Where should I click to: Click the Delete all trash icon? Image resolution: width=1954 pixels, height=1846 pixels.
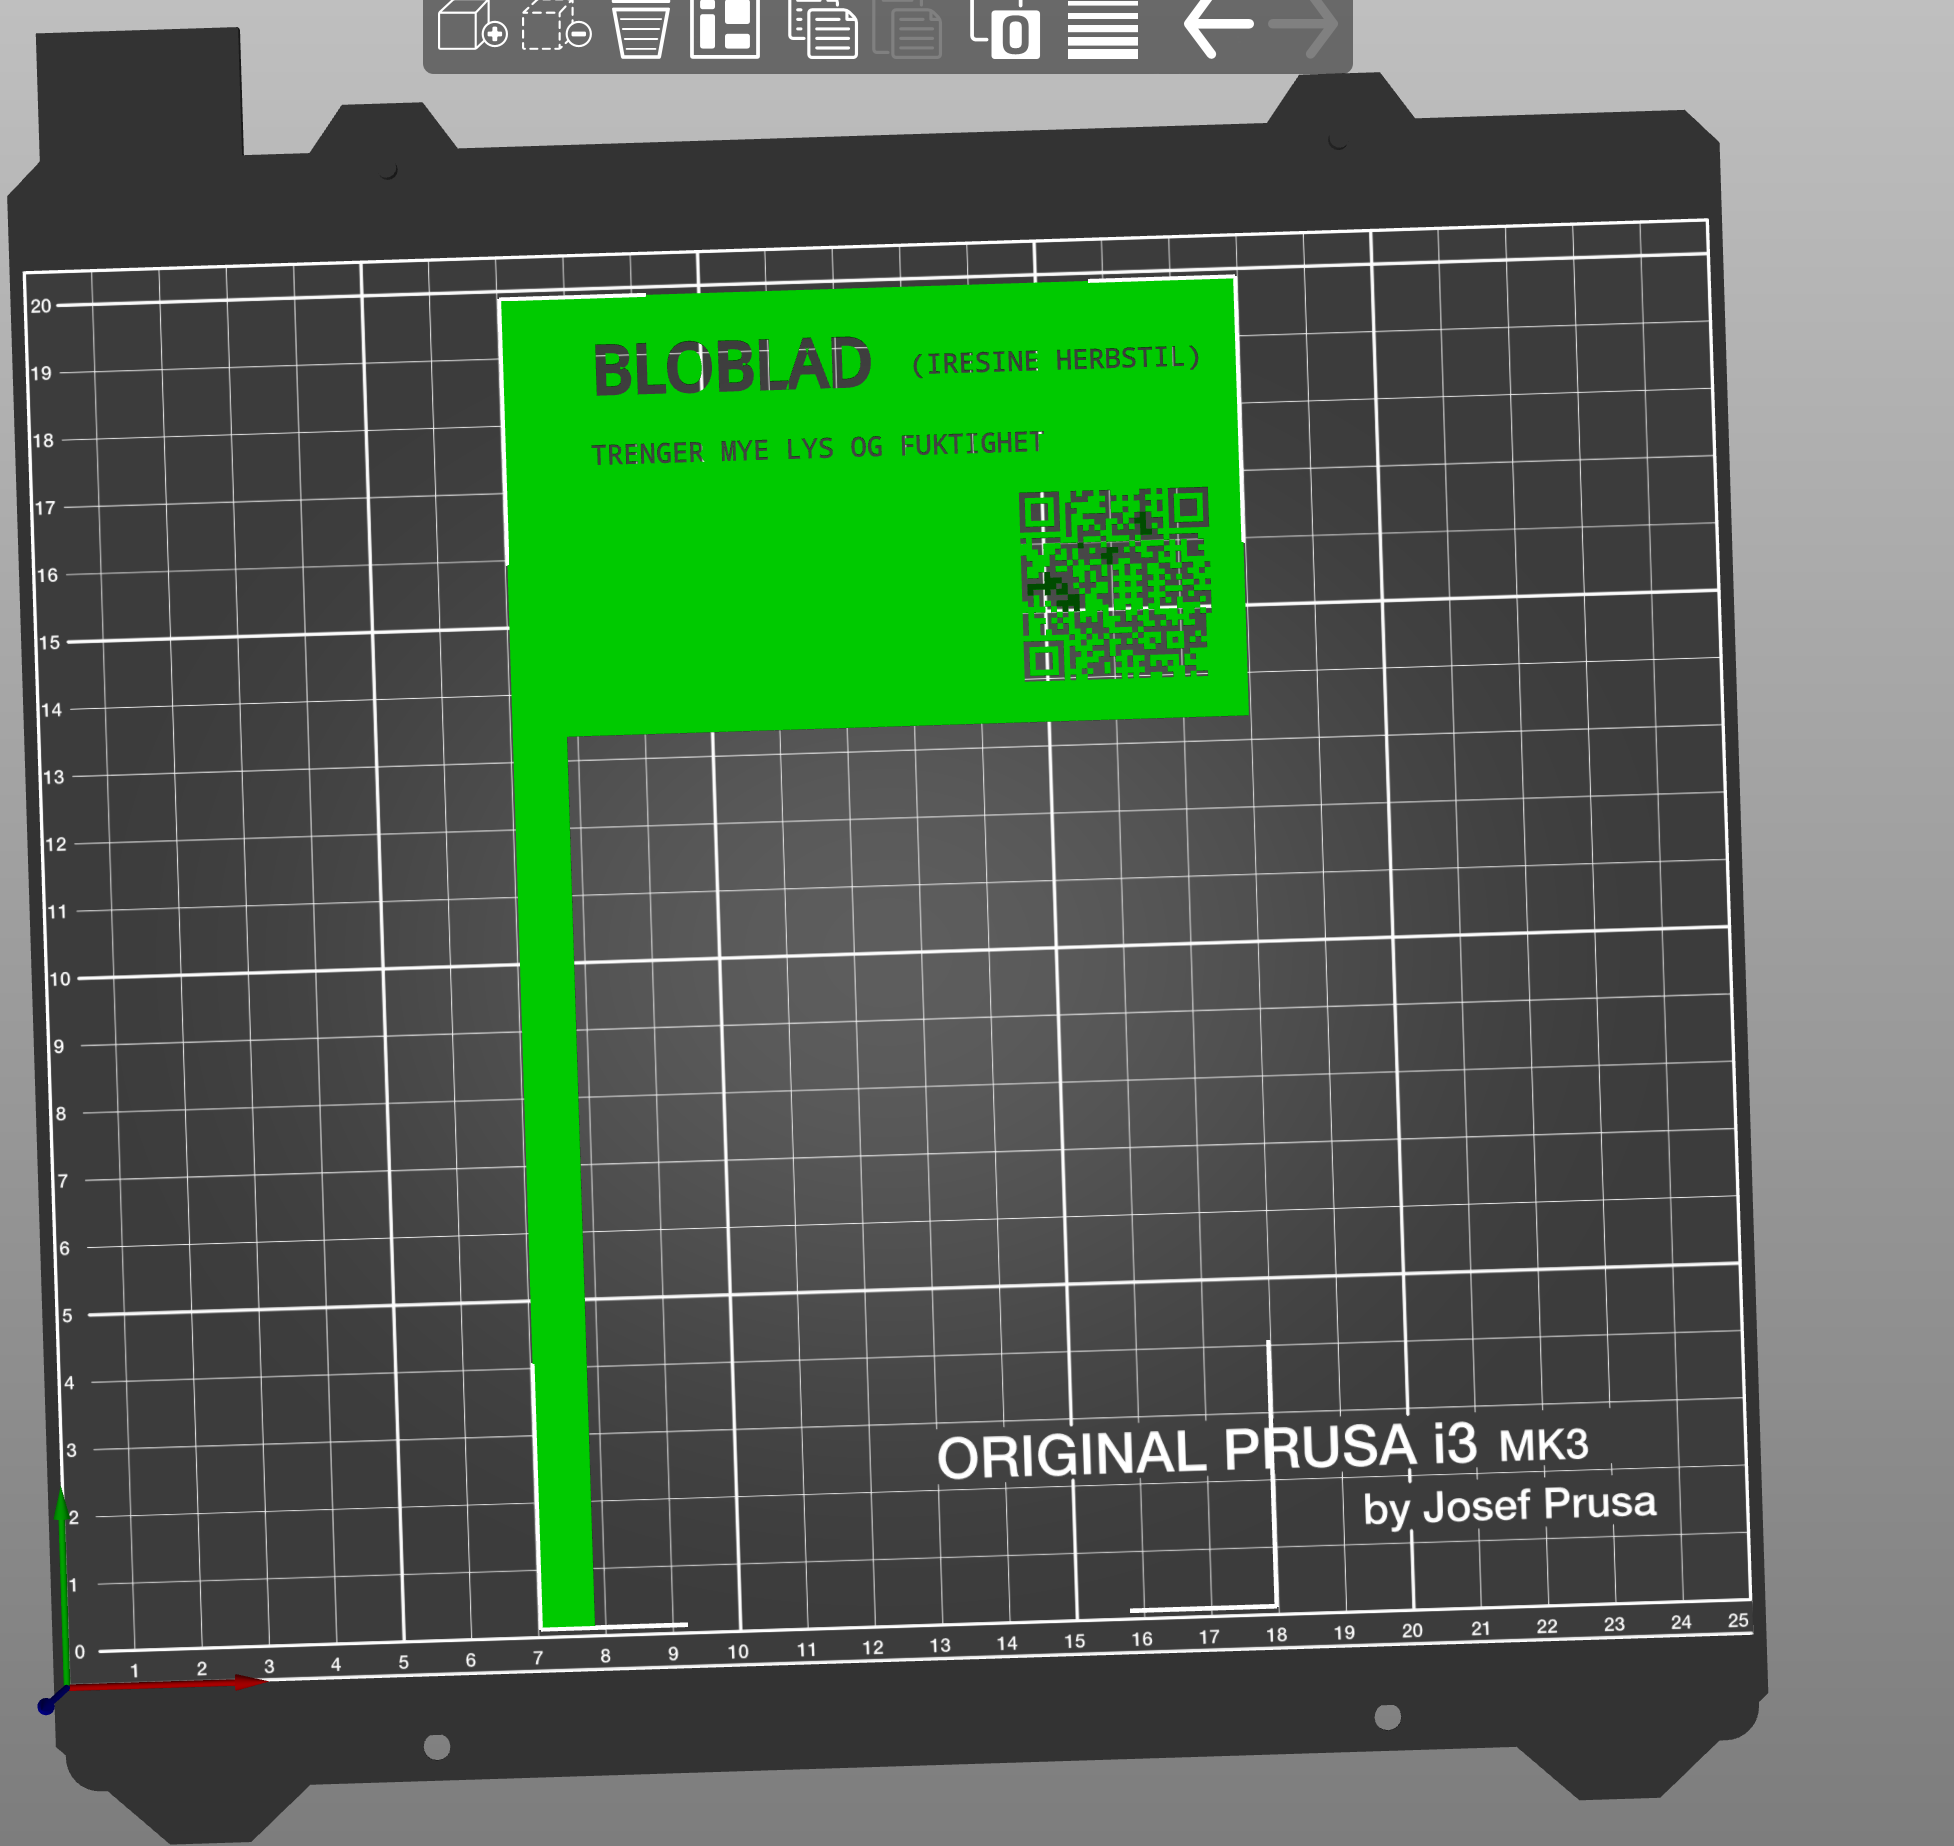pyautogui.click(x=640, y=28)
